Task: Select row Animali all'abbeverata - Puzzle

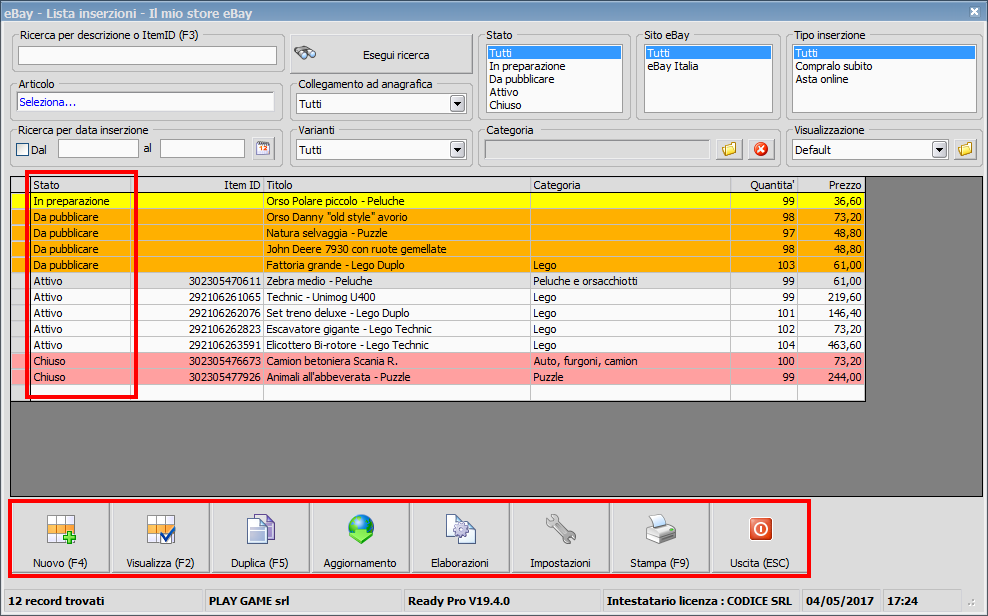Action: click(x=438, y=377)
